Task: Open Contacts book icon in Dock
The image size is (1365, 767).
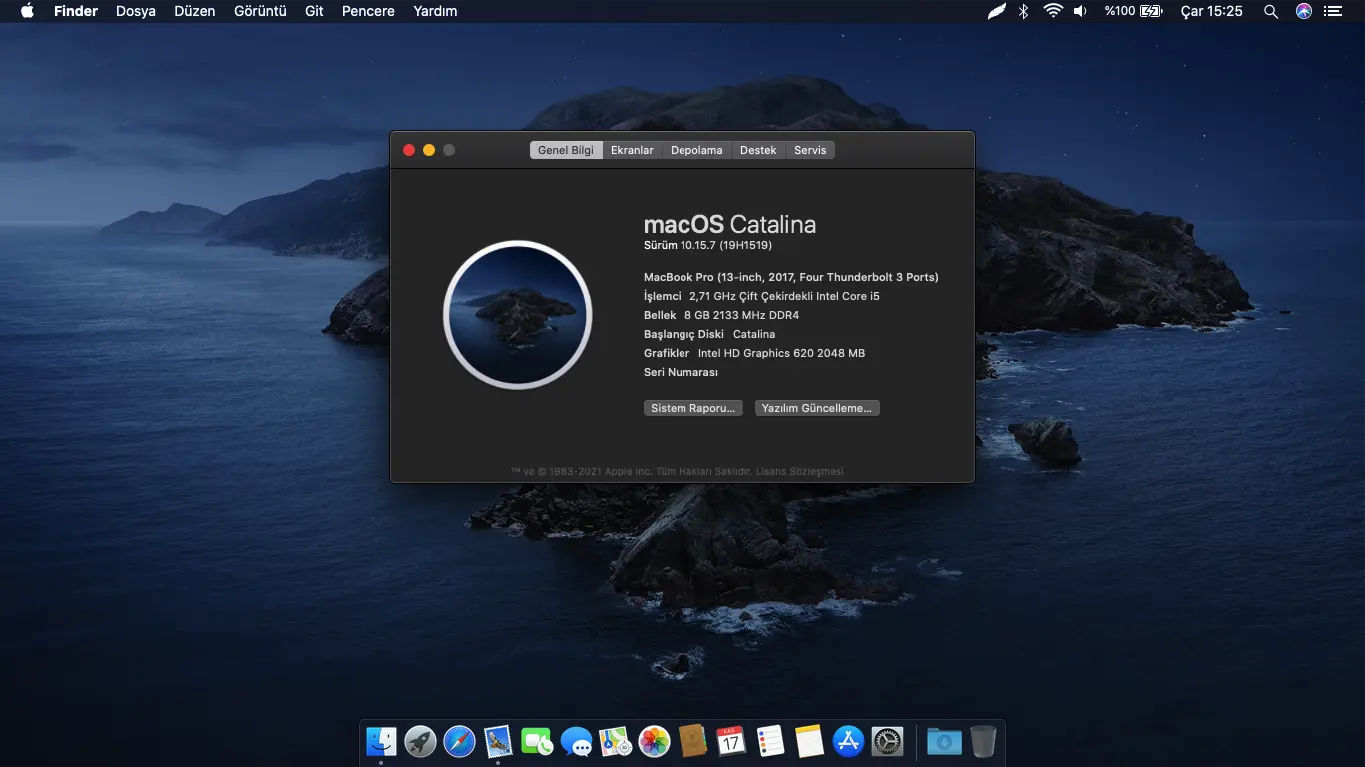Action: click(693, 741)
